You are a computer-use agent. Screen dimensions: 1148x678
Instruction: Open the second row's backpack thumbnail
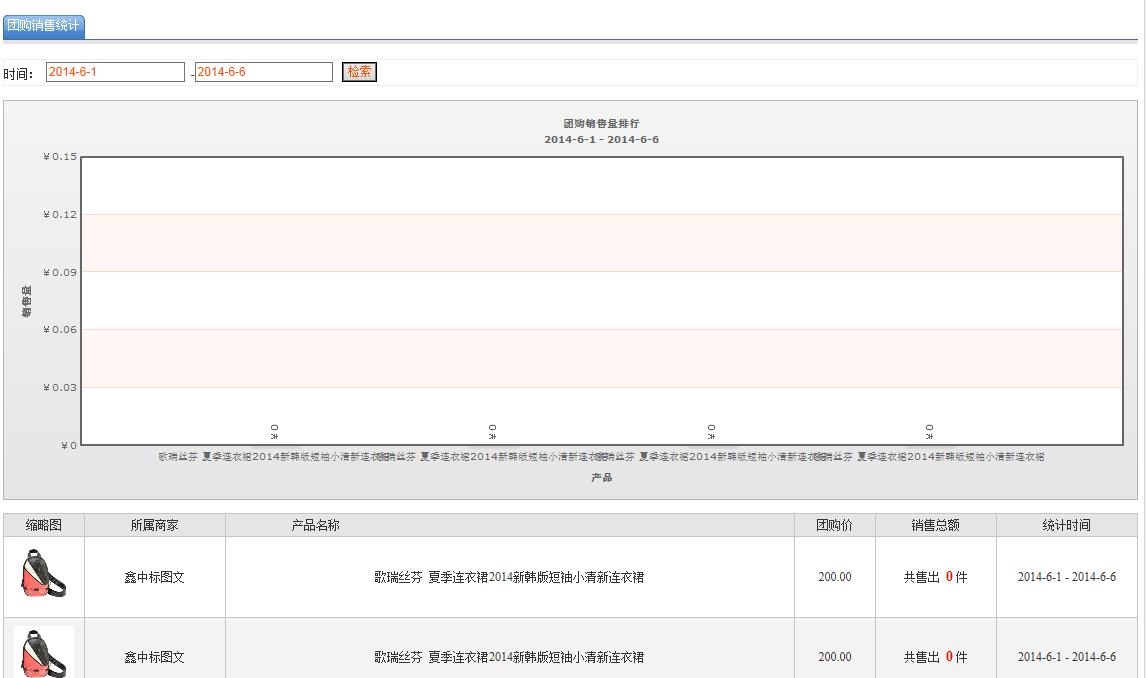pos(44,653)
